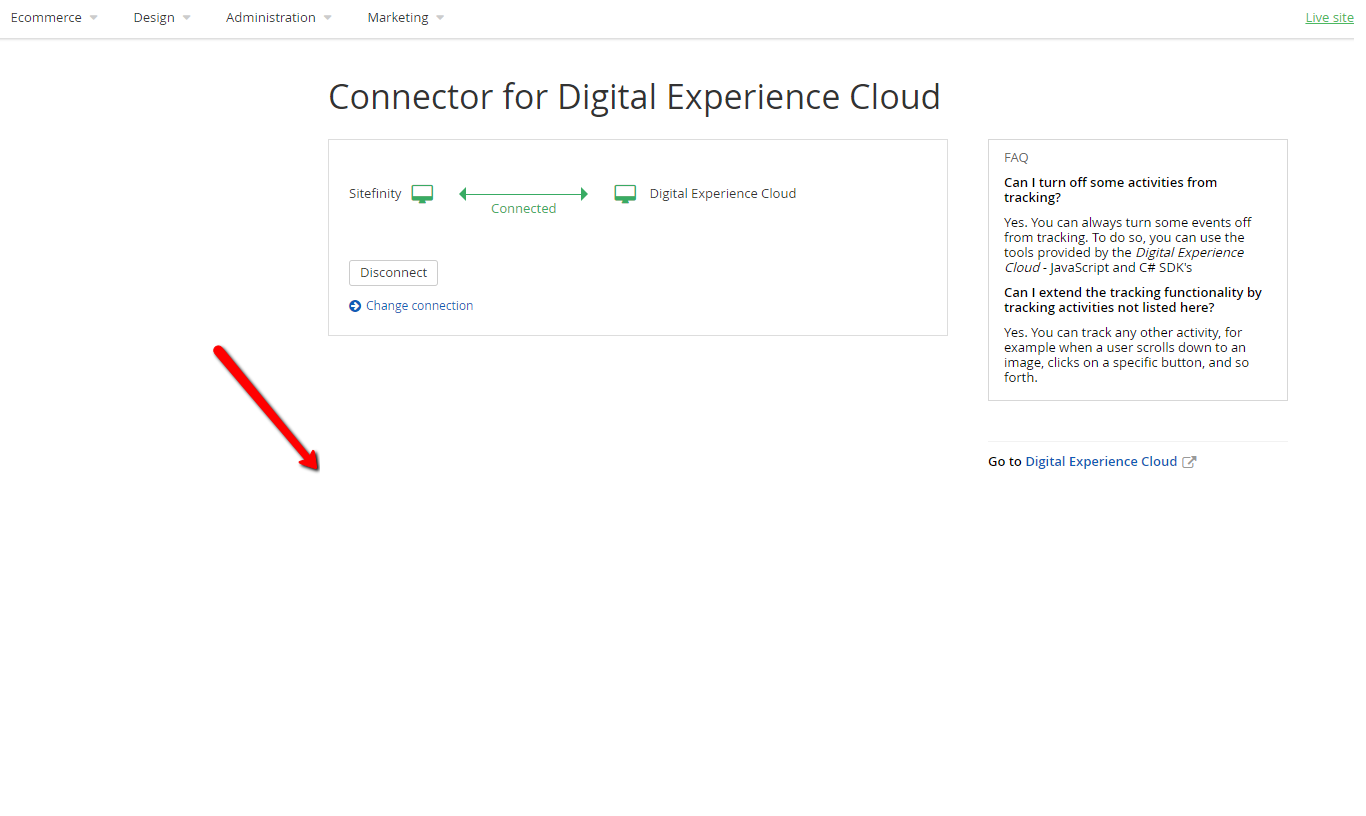Image resolution: width=1366 pixels, height=816 pixels.
Task: Click the Disconnect button
Action: click(393, 273)
